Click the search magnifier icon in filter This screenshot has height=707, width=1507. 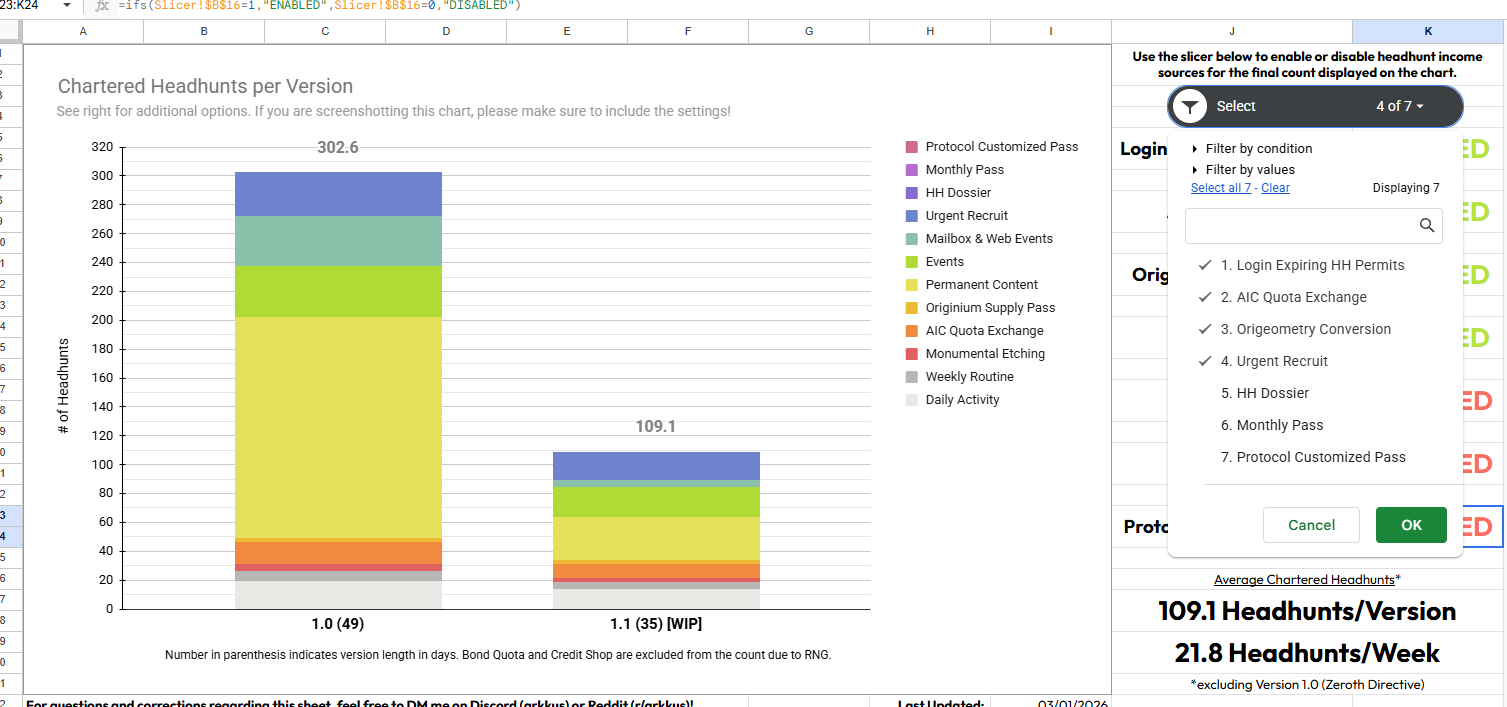[1427, 226]
